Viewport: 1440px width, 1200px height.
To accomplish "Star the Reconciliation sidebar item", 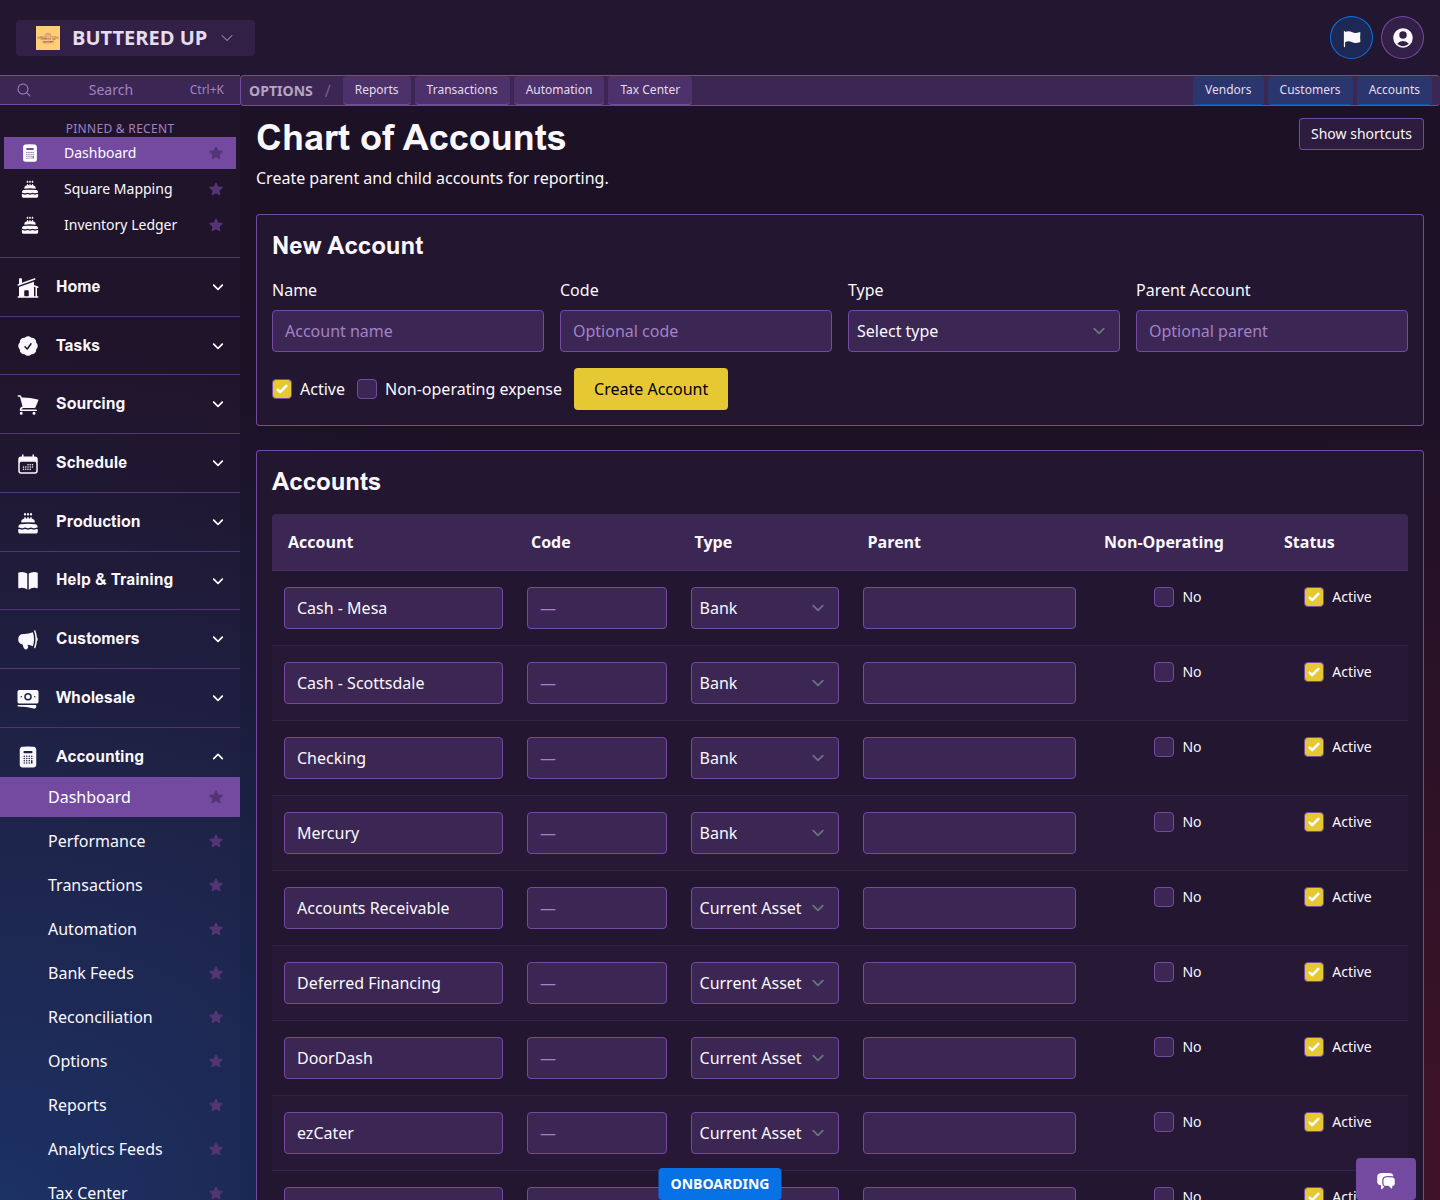I will click(x=216, y=1017).
